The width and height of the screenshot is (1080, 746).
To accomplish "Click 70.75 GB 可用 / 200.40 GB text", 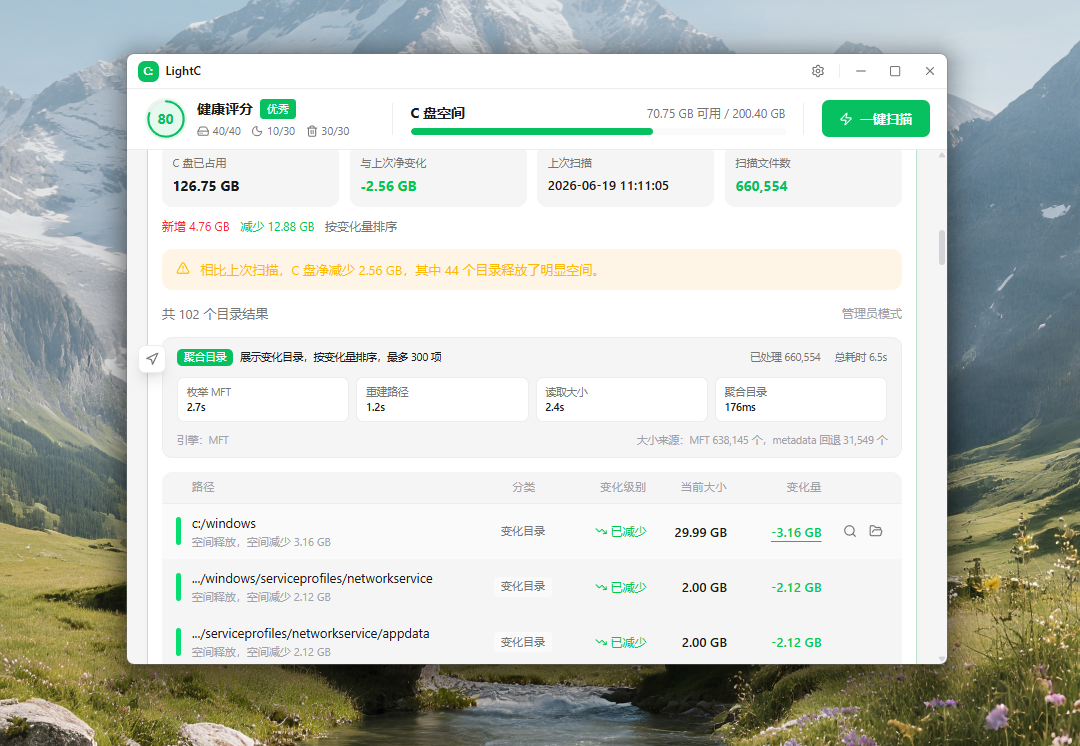I will pos(716,114).
